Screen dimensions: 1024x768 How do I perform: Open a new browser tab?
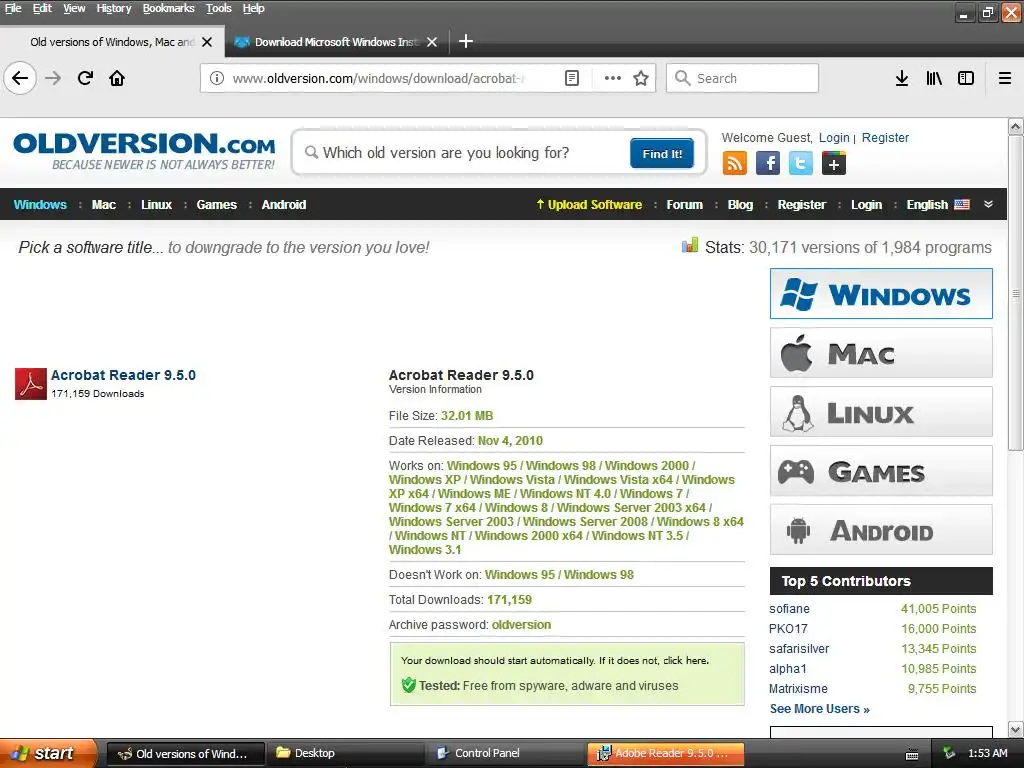[x=466, y=42]
